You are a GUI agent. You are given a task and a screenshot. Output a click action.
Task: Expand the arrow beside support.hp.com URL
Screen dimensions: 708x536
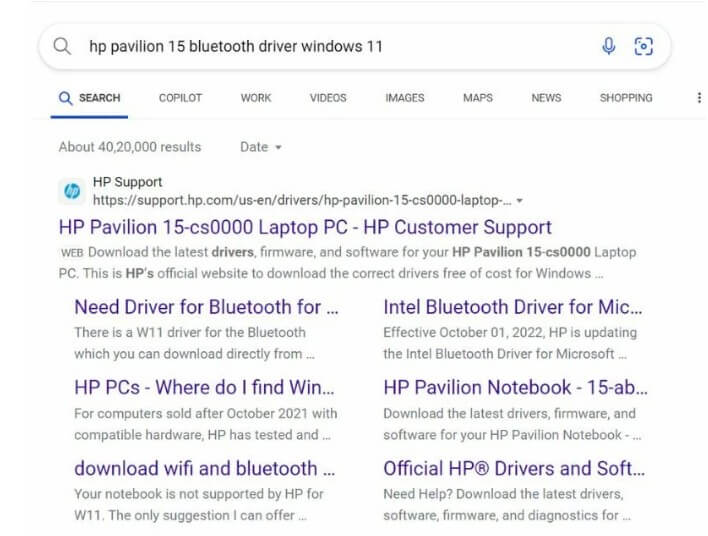point(520,200)
